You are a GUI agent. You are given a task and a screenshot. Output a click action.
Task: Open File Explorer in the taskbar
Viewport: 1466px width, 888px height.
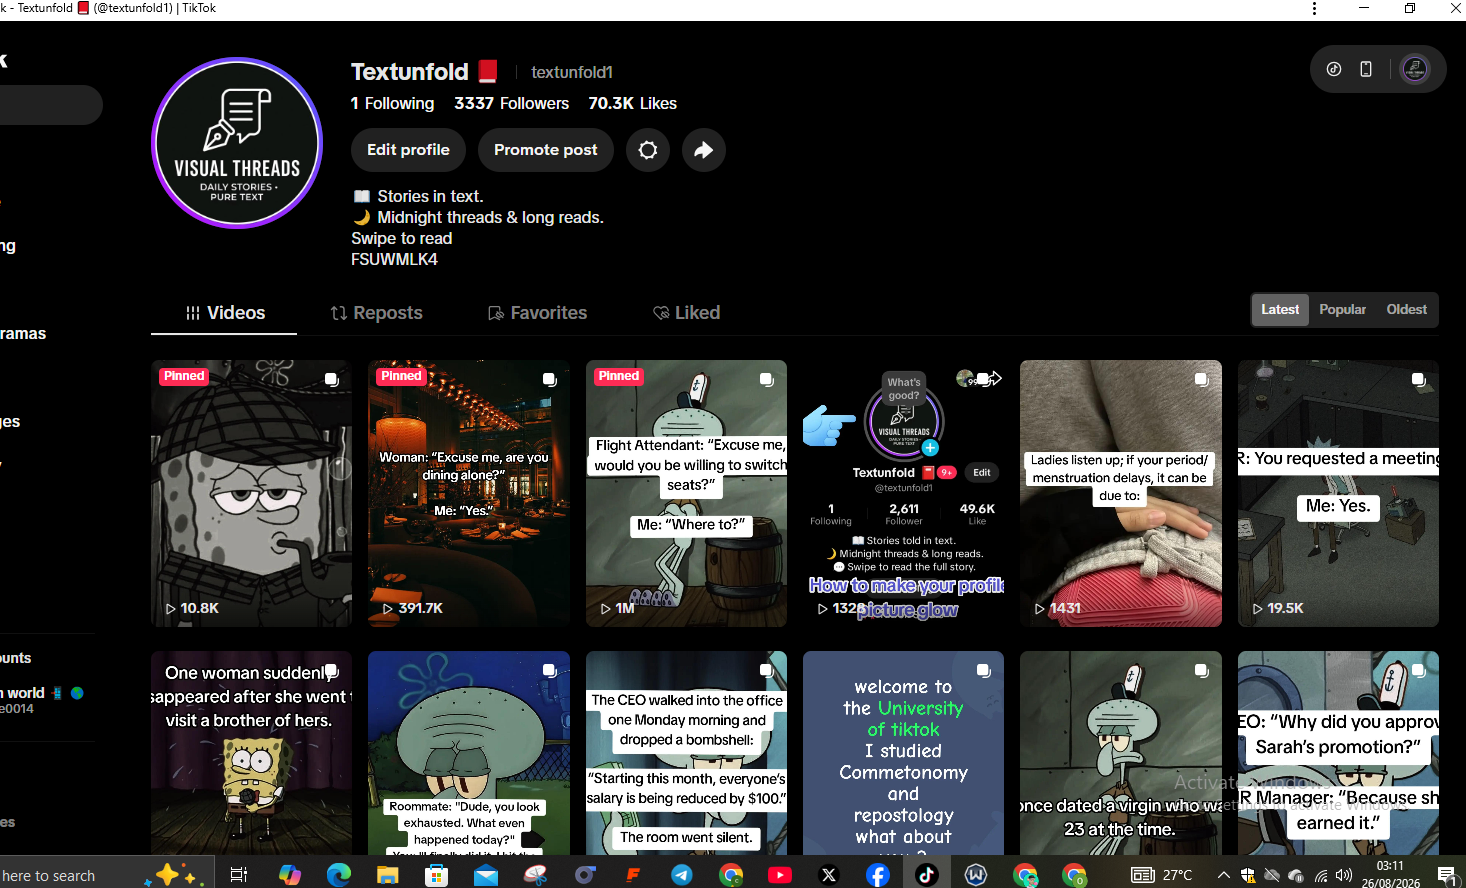(388, 875)
